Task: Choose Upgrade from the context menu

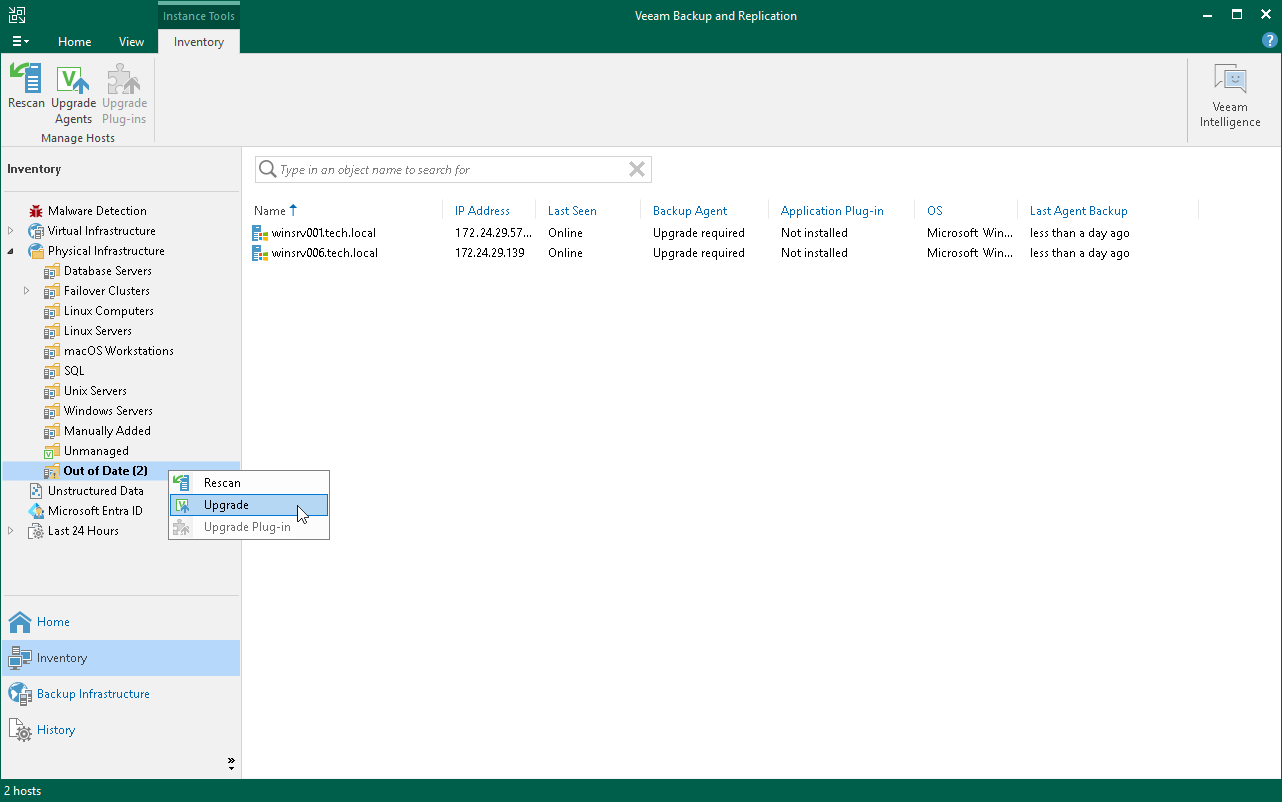Action: (x=225, y=505)
